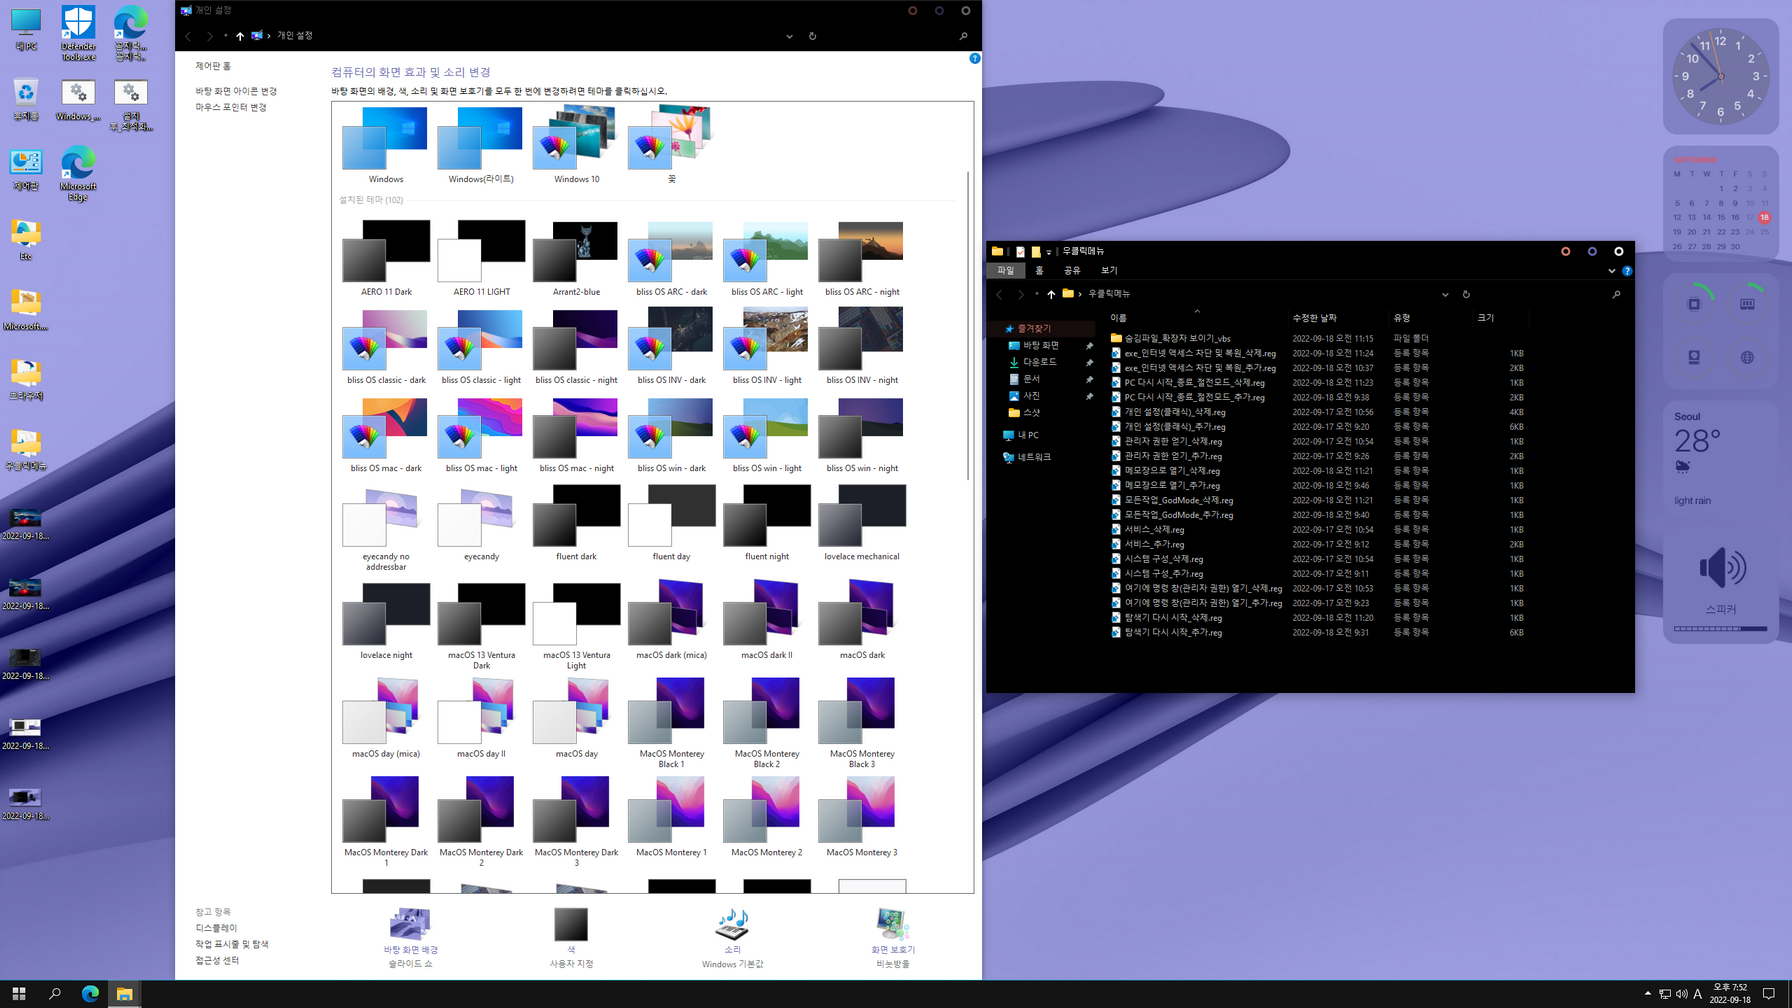Expand the path chevron before the Explorer folder name

pyautogui.click(x=1080, y=294)
